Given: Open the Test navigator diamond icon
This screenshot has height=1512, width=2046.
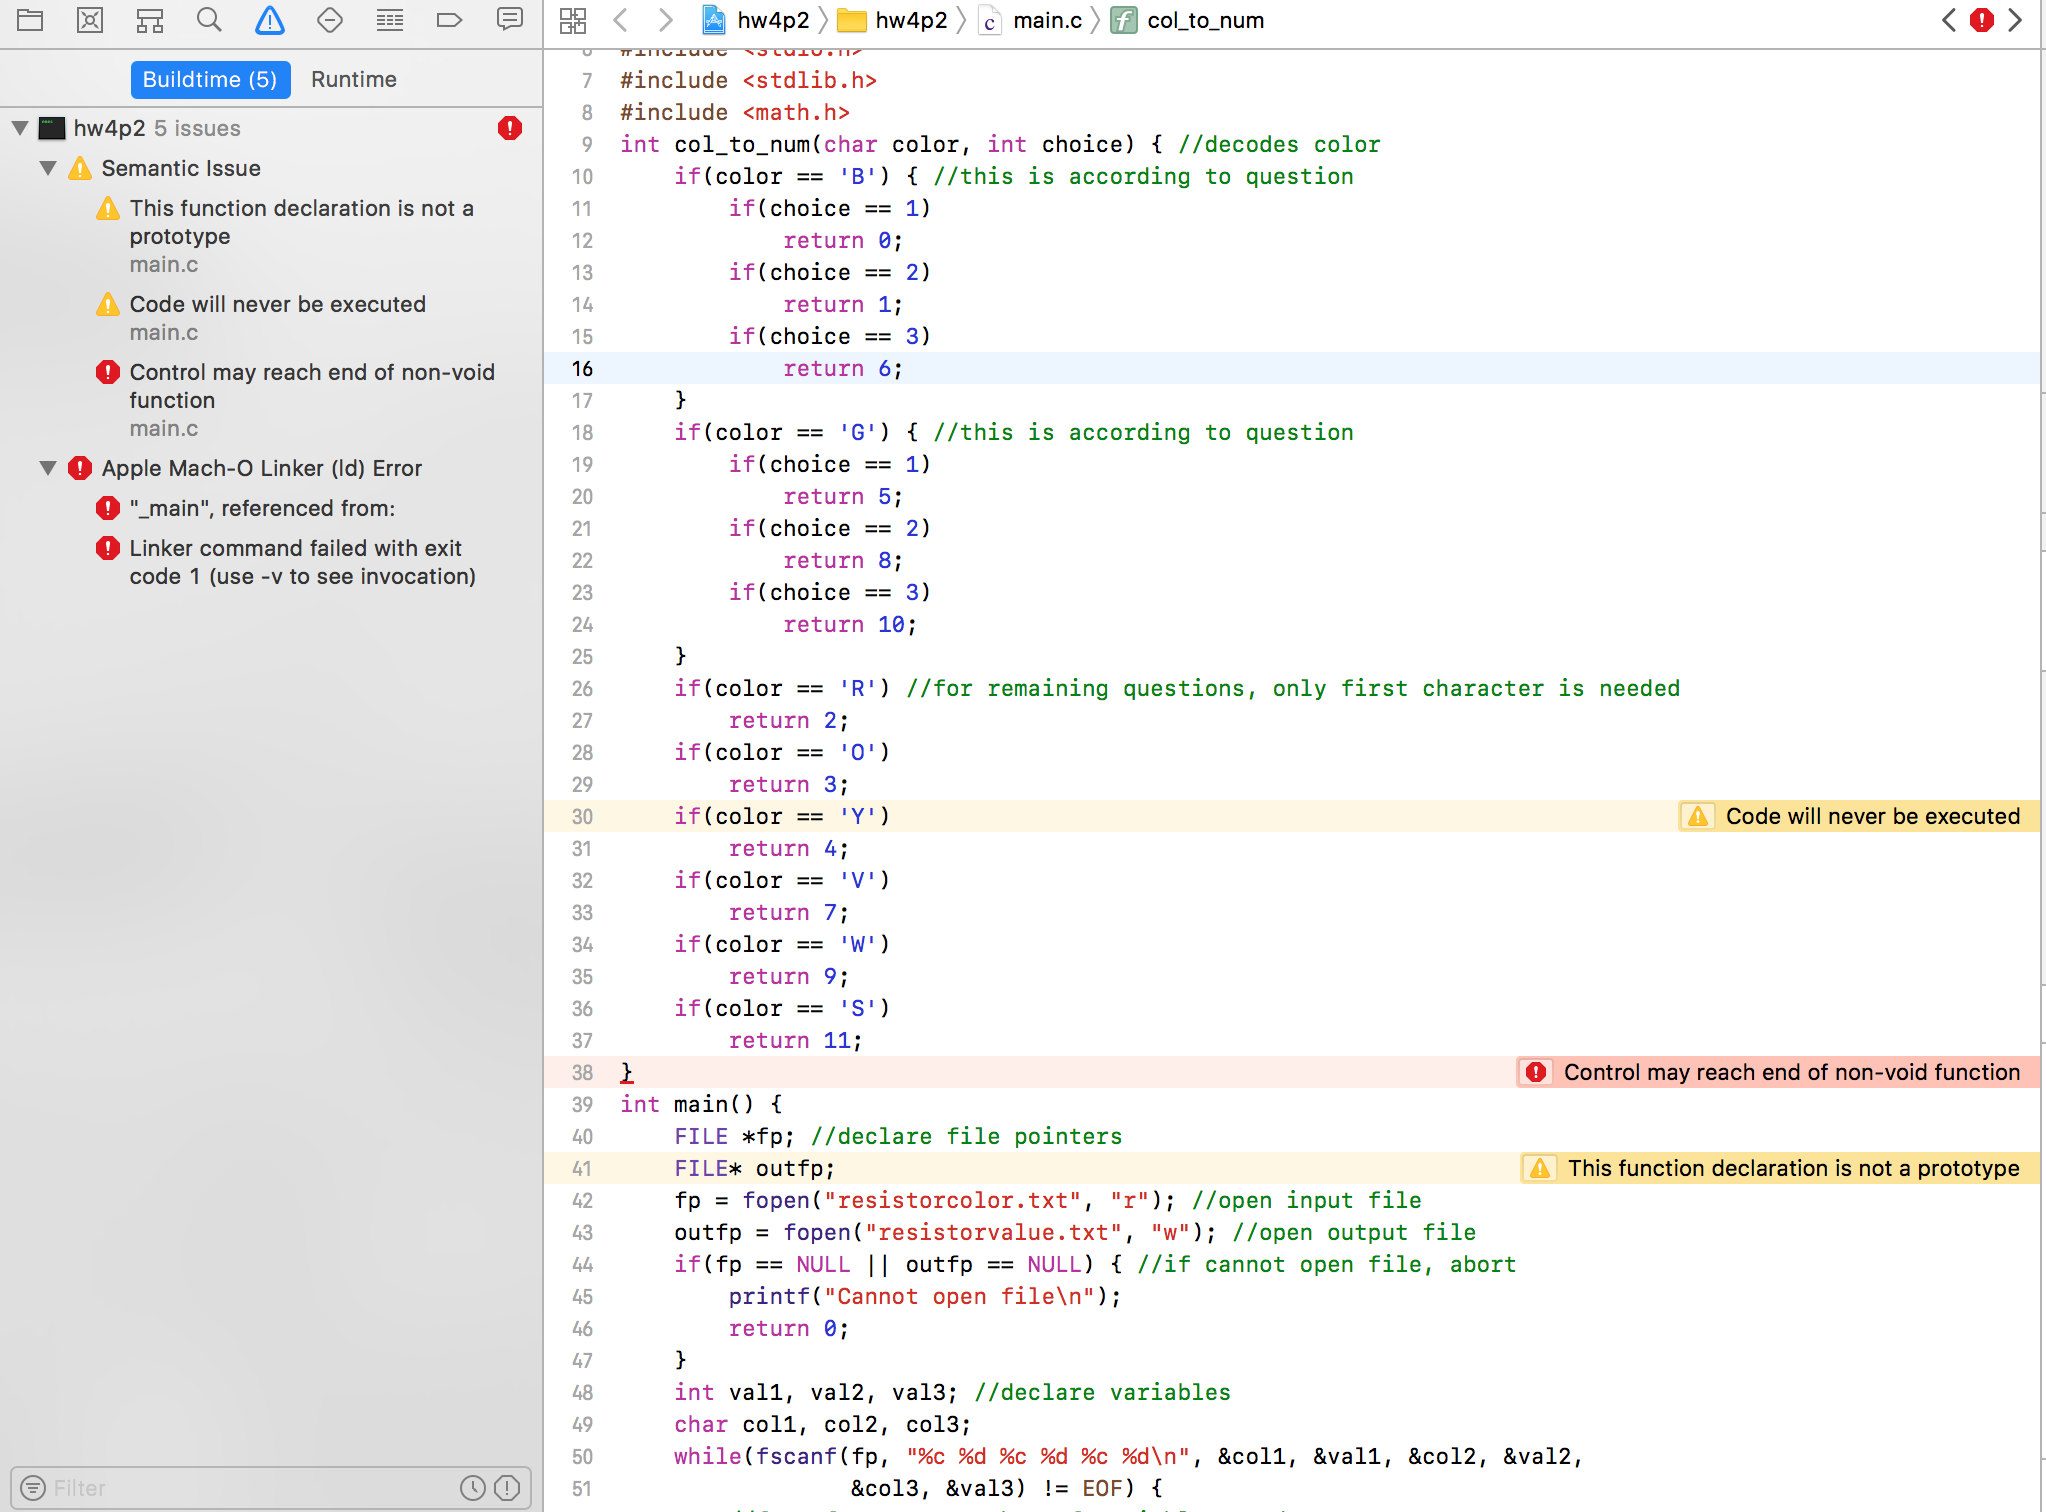Looking at the screenshot, I should coord(330,20).
